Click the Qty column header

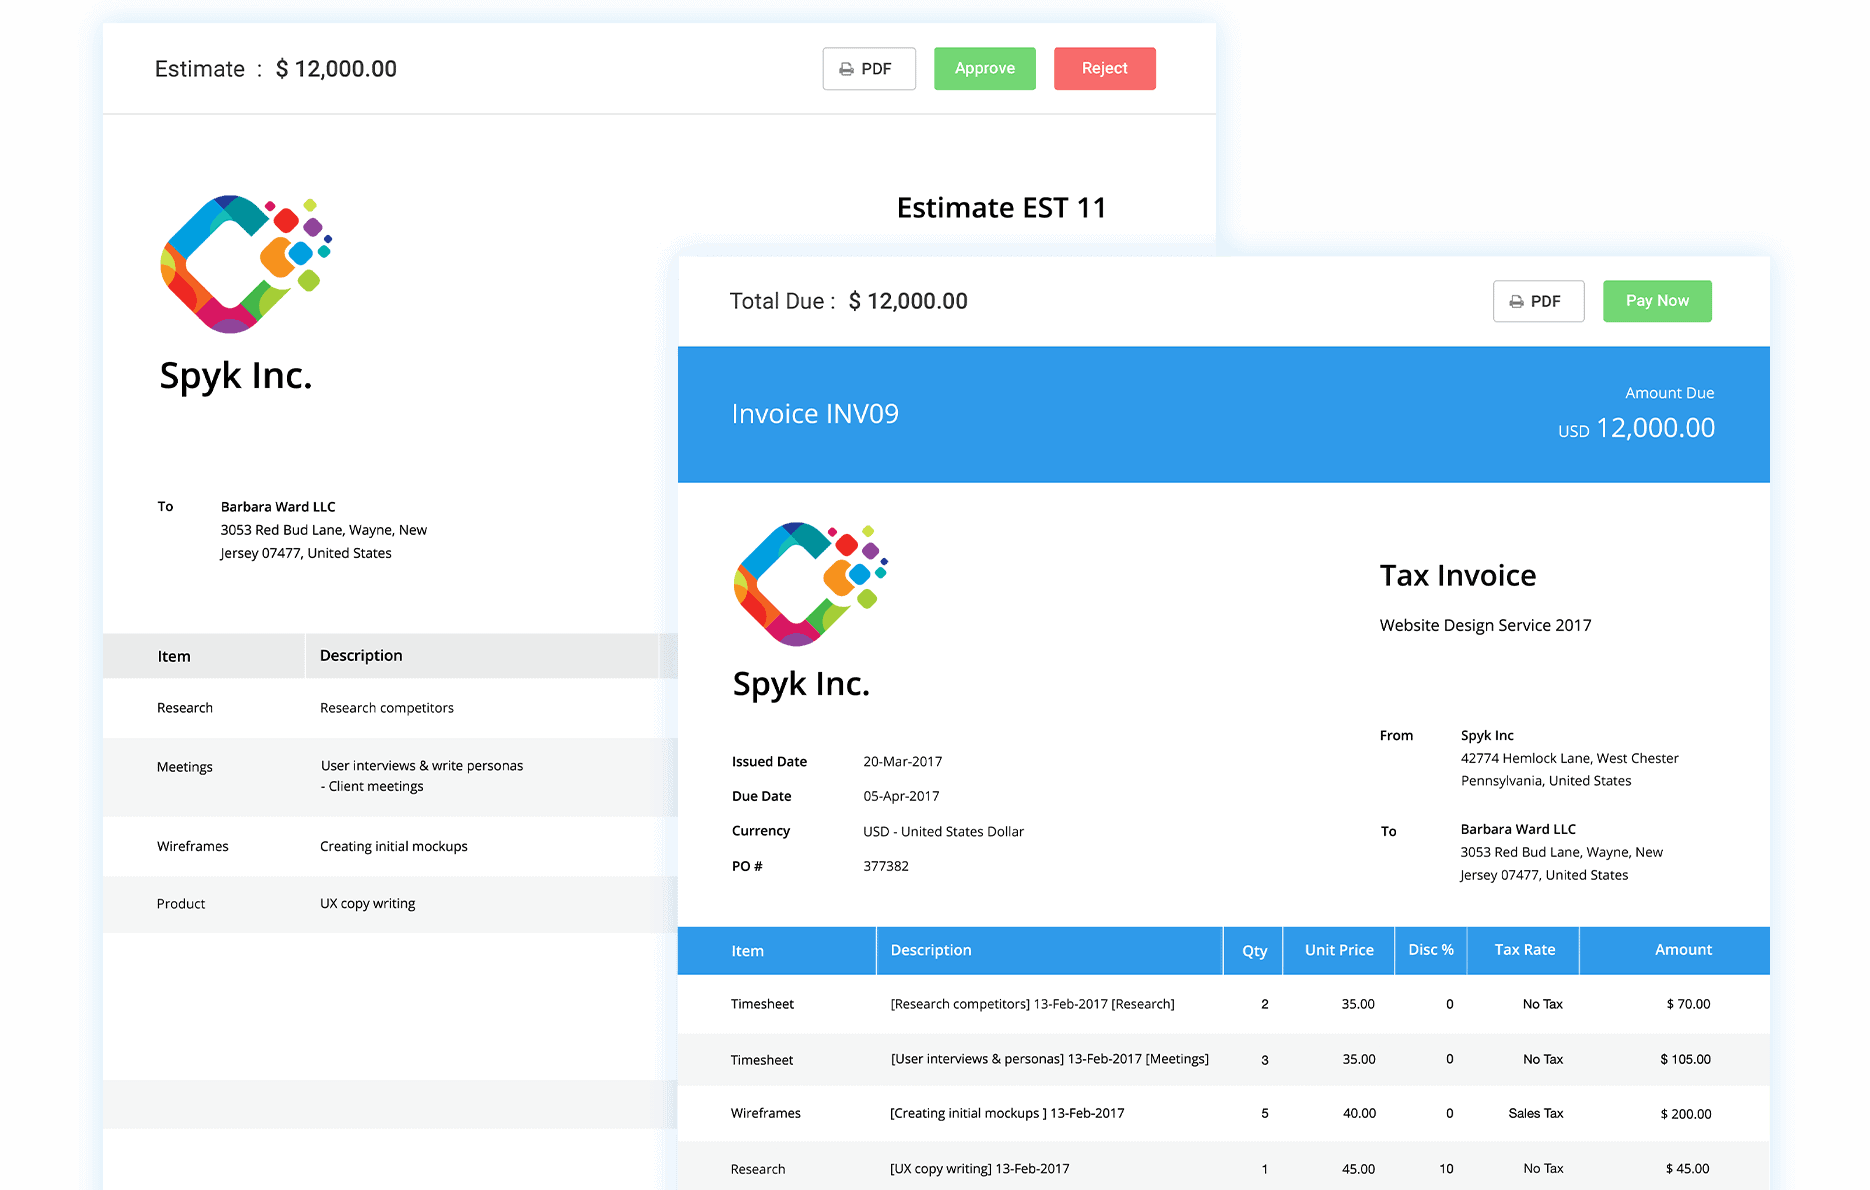pos(1254,951)
